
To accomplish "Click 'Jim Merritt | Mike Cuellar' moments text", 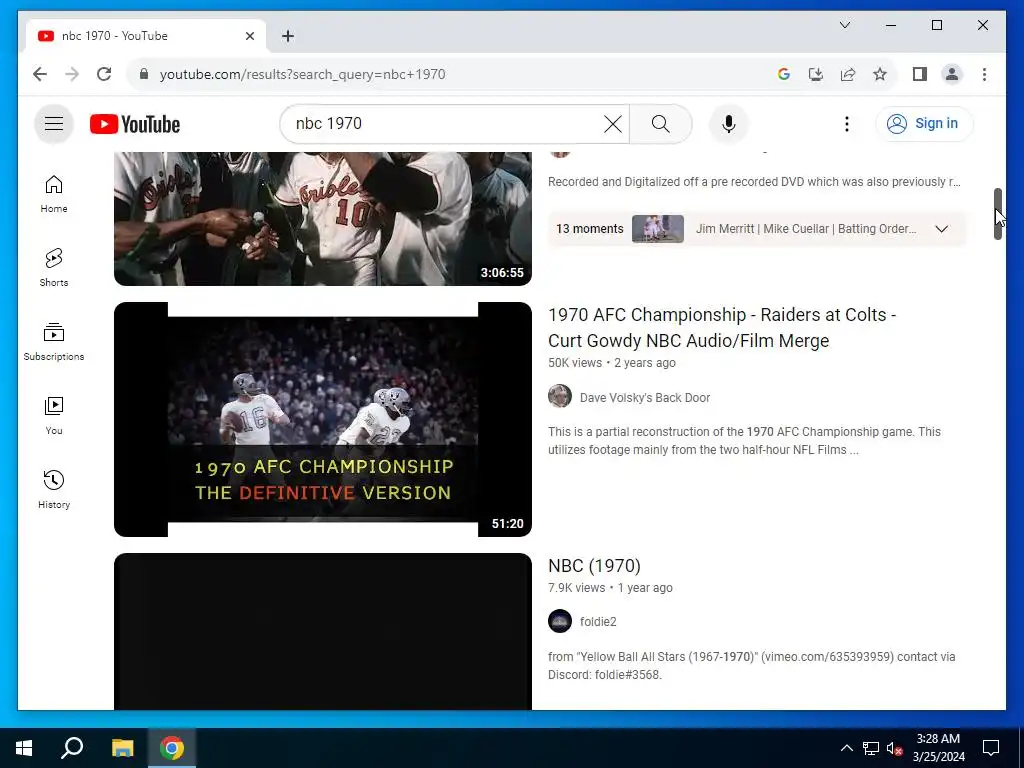I will (806, 229).
